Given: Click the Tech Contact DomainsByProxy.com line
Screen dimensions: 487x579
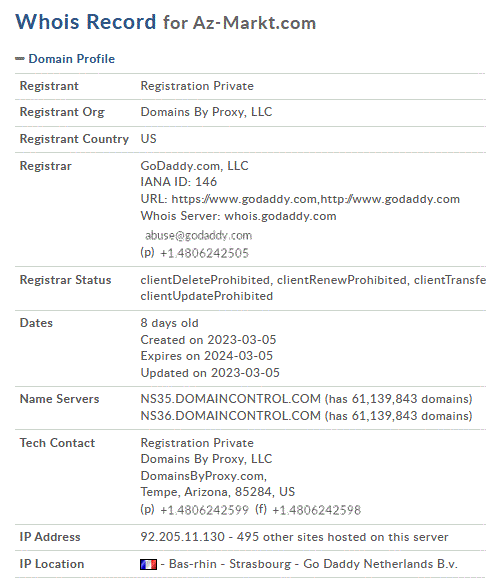Looking at the screenshot, I should [x=203, y=476].
